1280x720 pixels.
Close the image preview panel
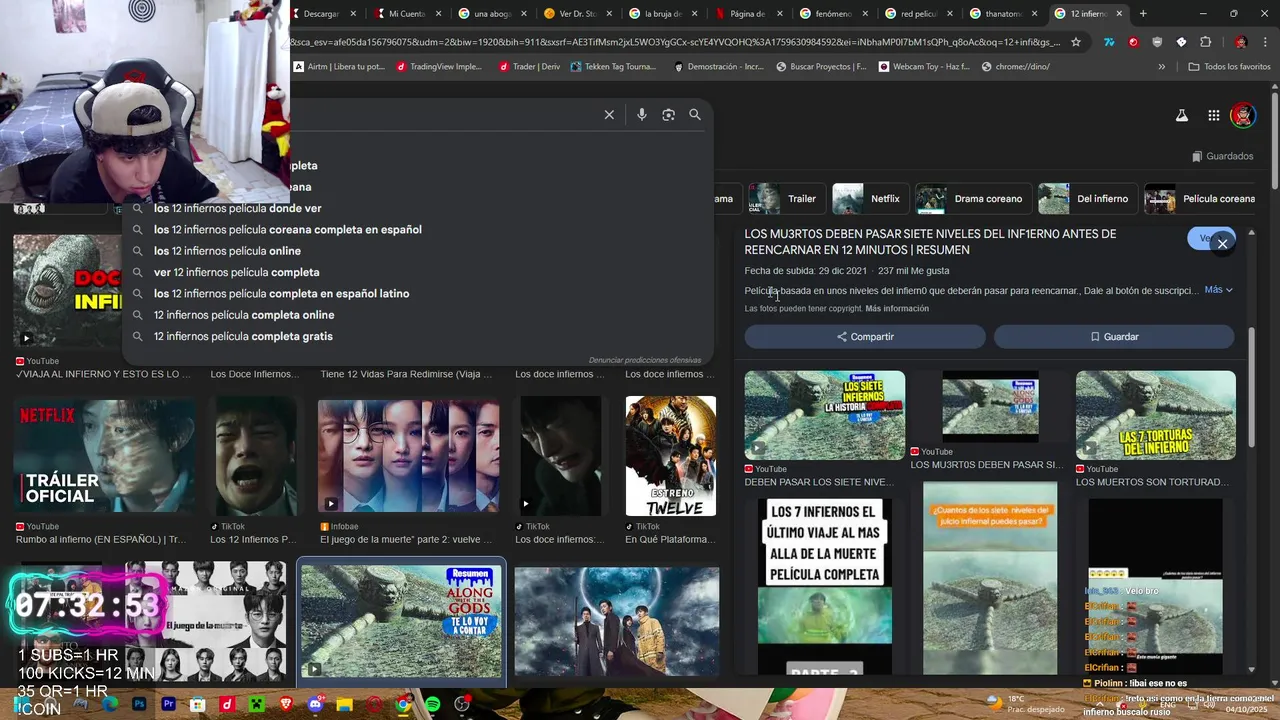[x=1222, y=244]
